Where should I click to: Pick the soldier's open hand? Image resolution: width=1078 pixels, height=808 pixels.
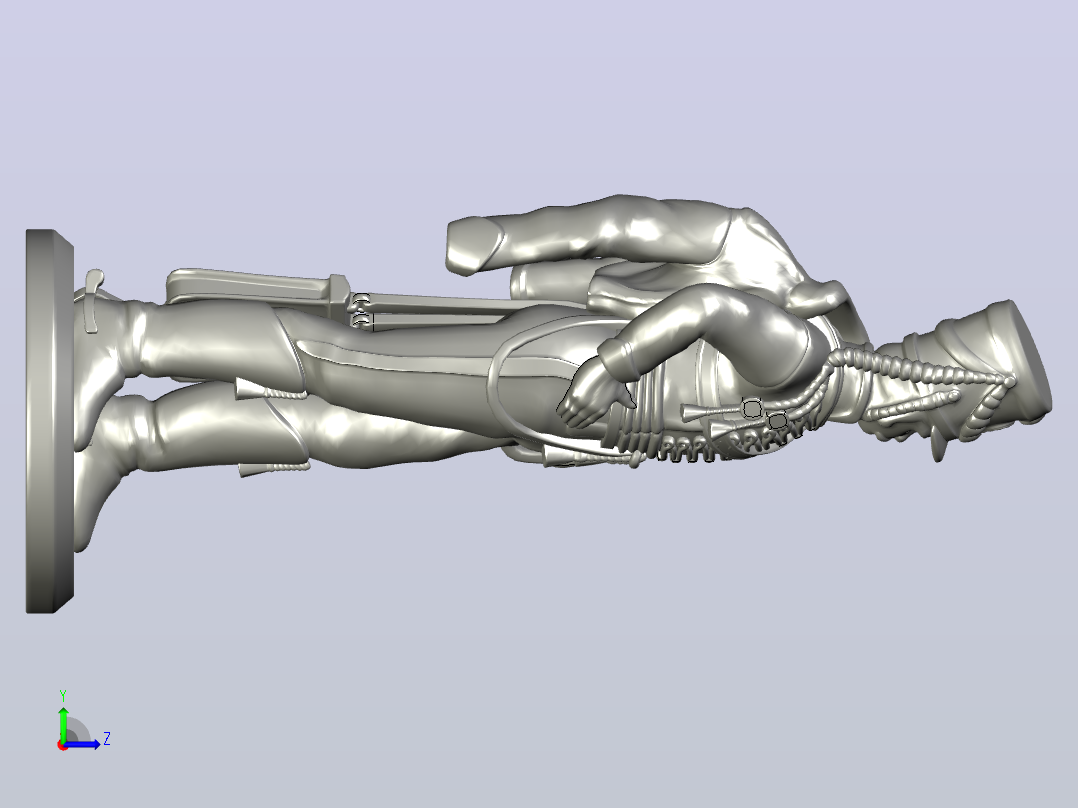click(595, 402)
